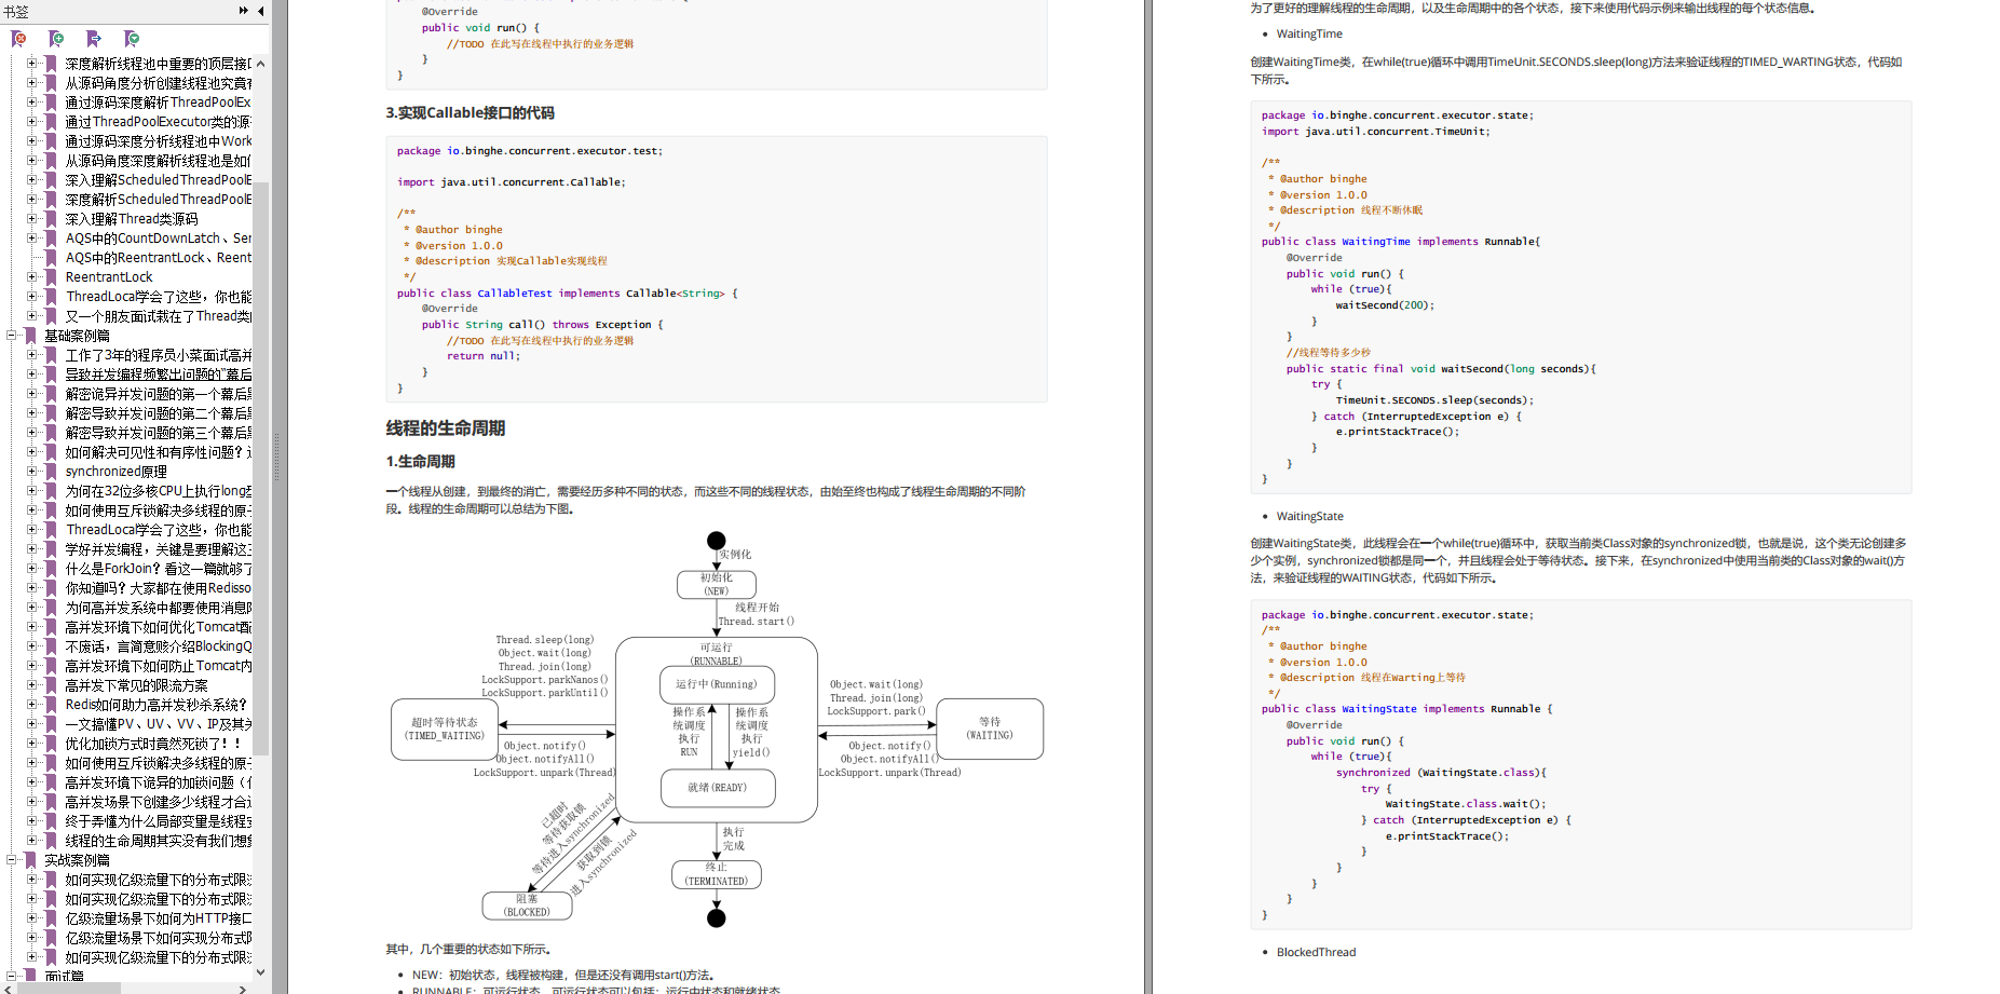Open bookmark 高并发环境下如何优化Tomcat配
2000x994 pixels.
pyautogui.click(x=158, y=627)
